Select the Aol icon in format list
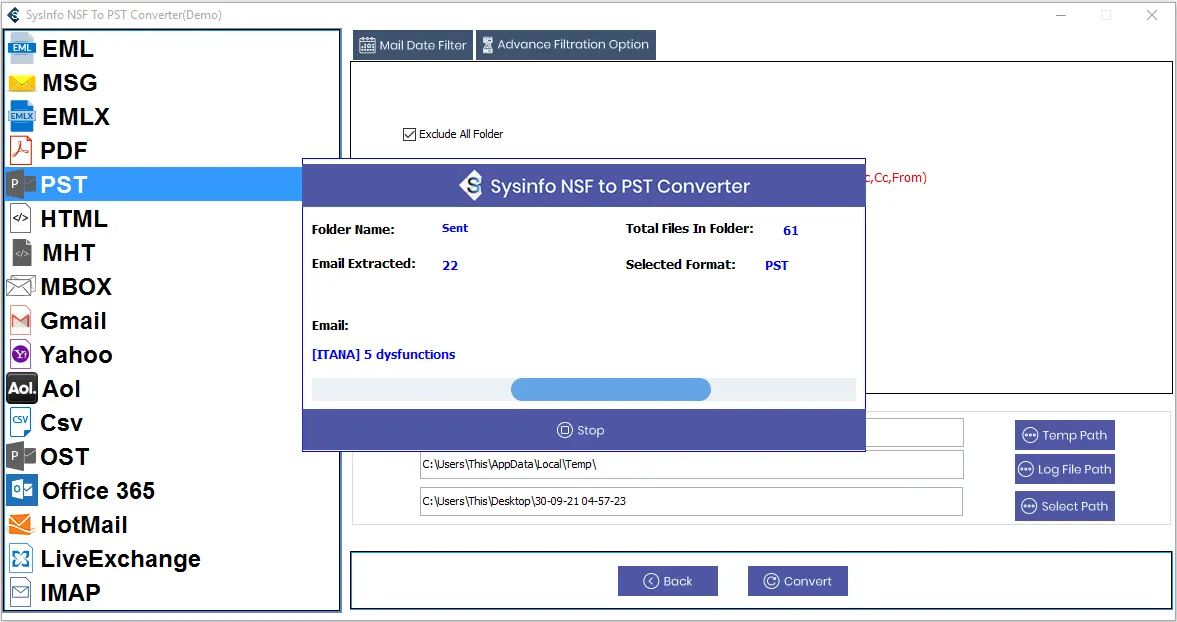The image size is (1177, 622). [x=22, y=389]
